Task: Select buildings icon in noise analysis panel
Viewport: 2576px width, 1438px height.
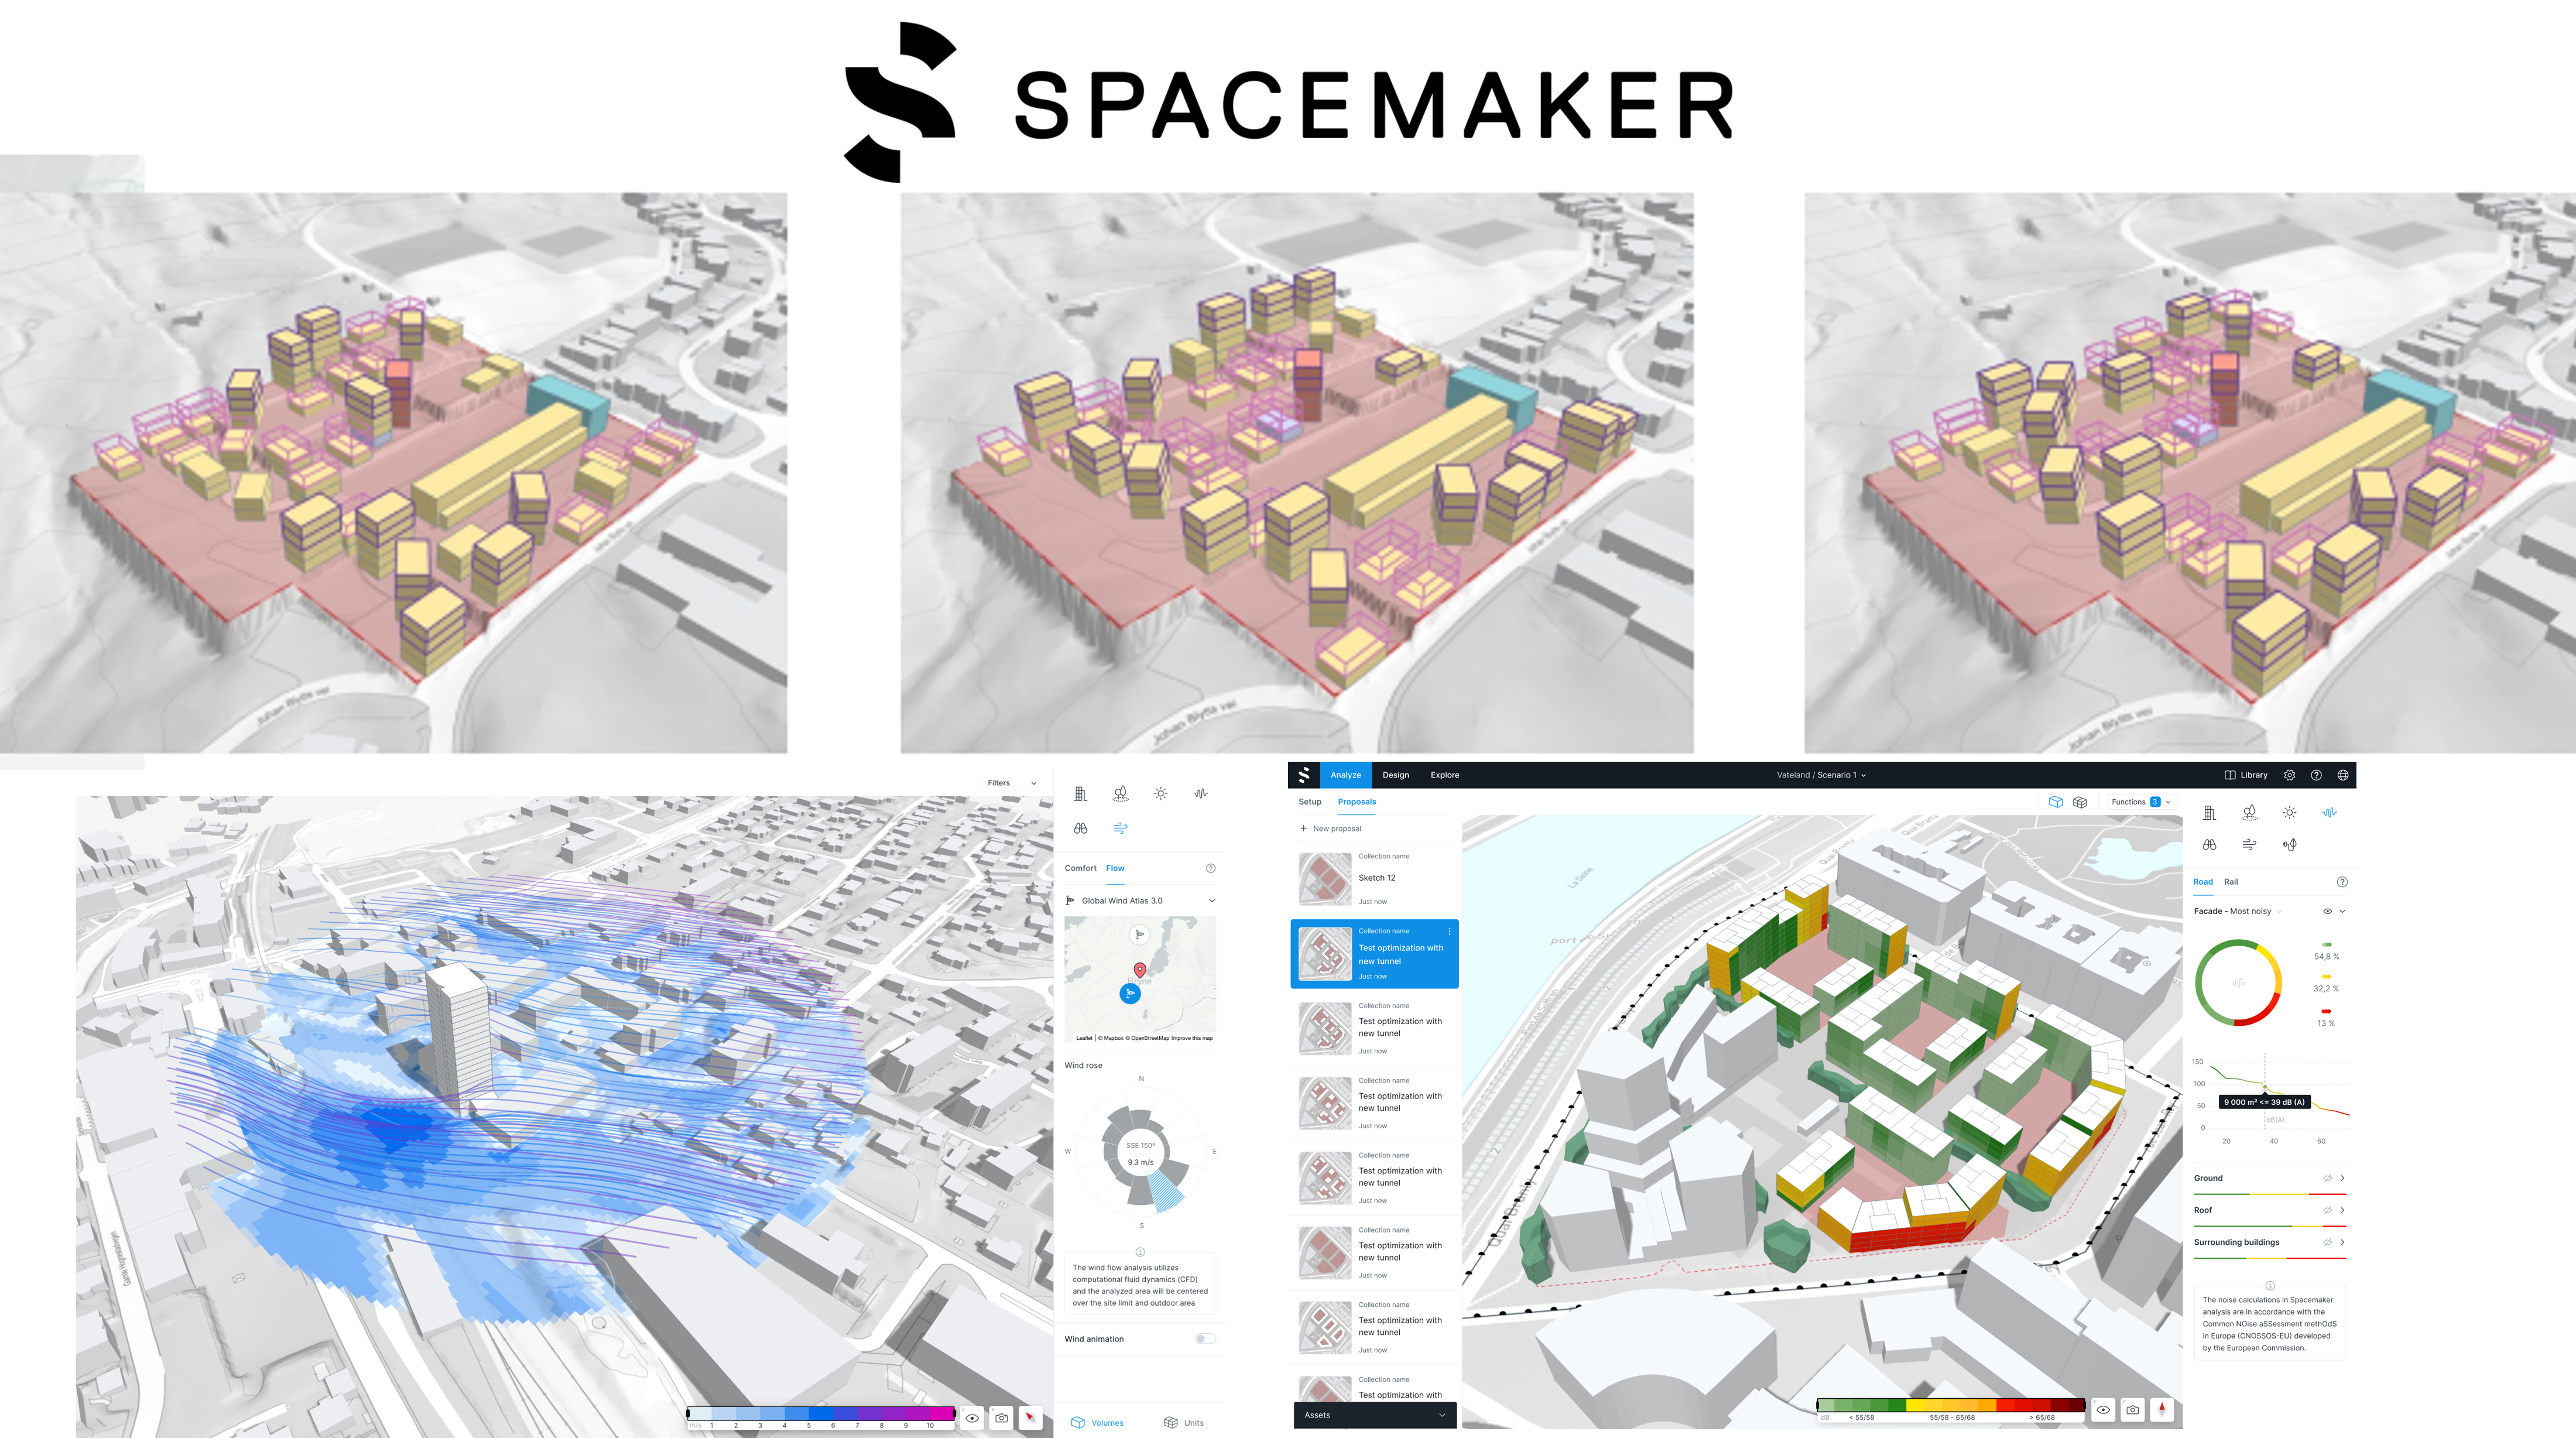Action: [2209, 813]
